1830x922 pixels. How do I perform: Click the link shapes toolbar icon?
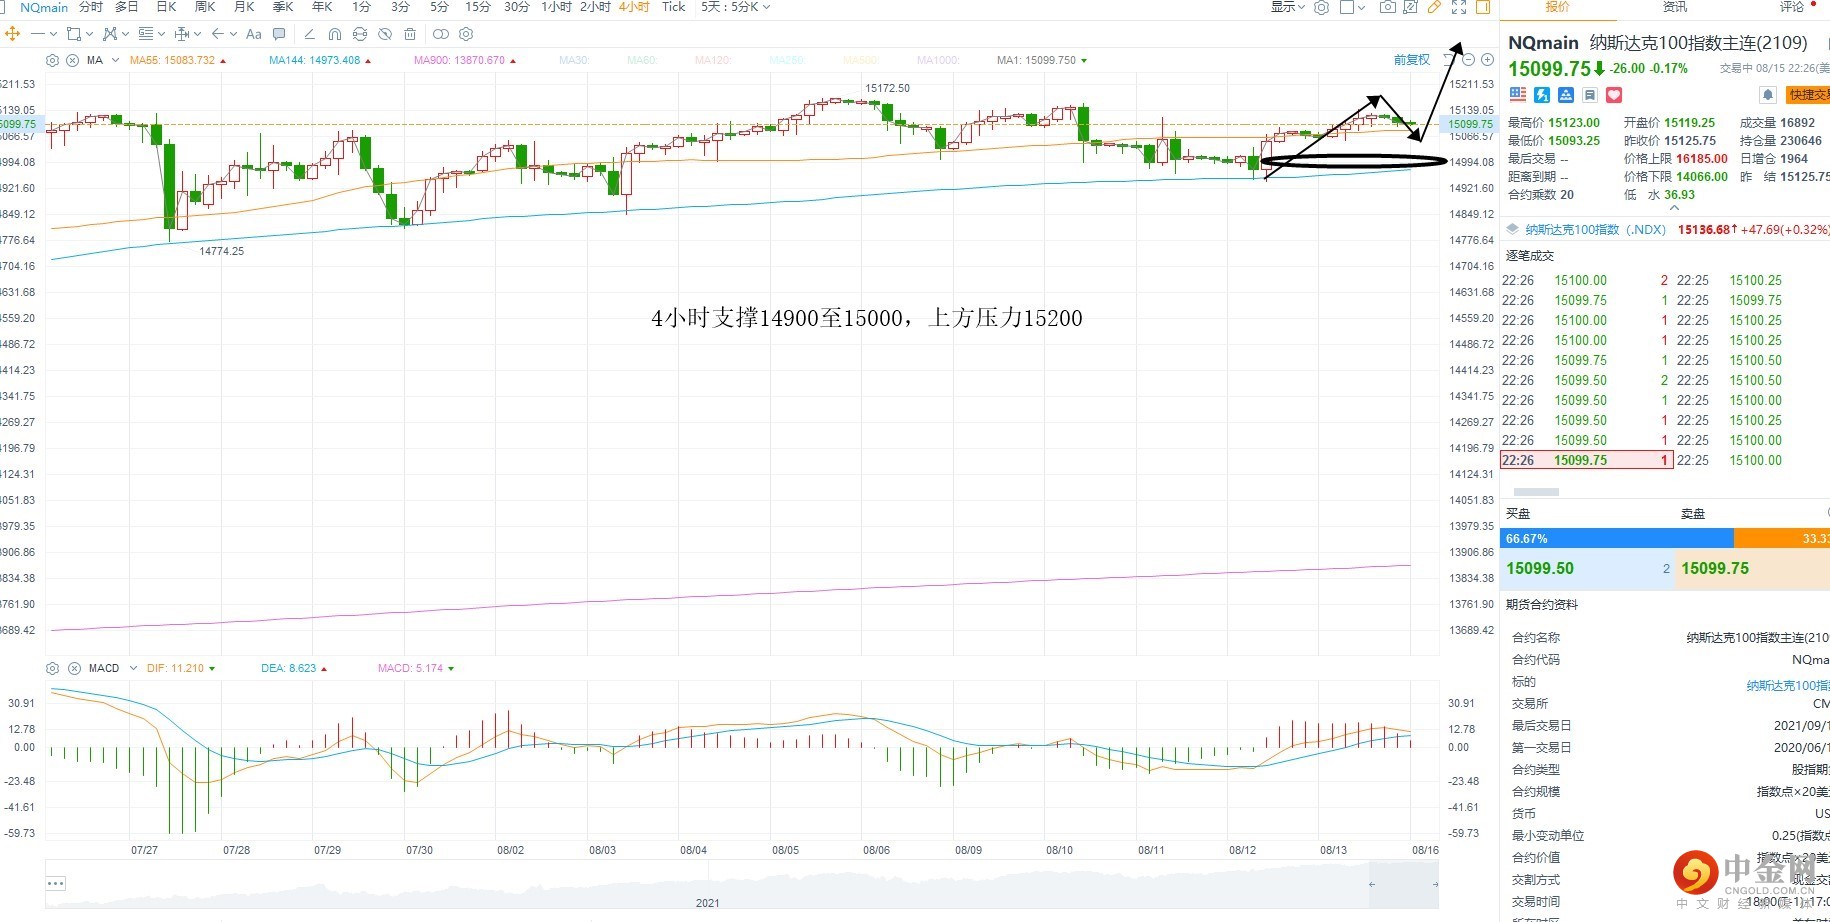click(x=440, y=34)
